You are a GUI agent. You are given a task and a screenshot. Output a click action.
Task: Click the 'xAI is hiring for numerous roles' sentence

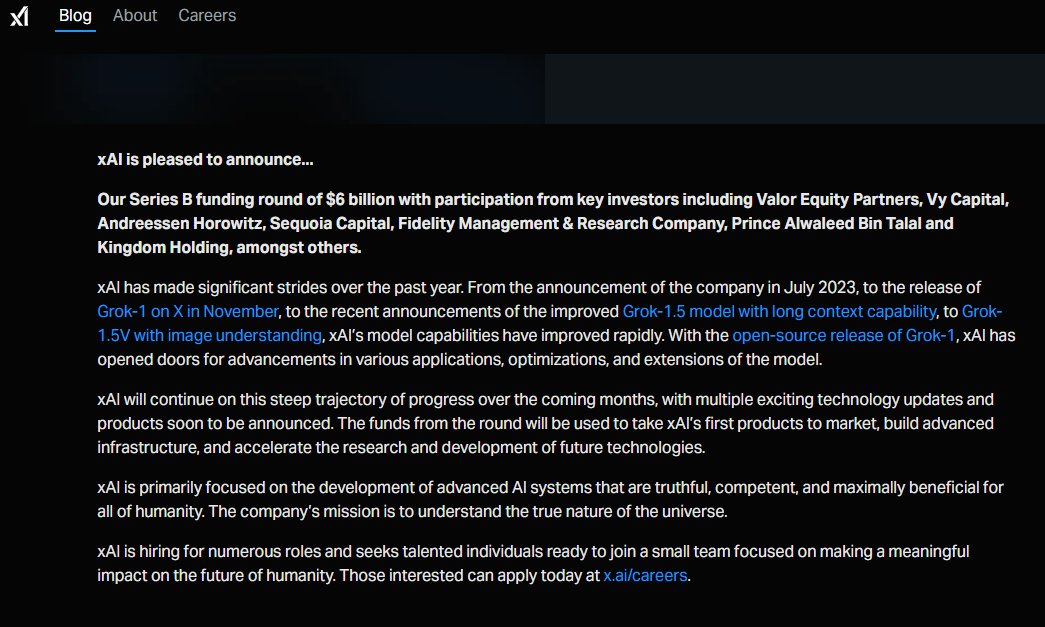(x=533, y=563)
